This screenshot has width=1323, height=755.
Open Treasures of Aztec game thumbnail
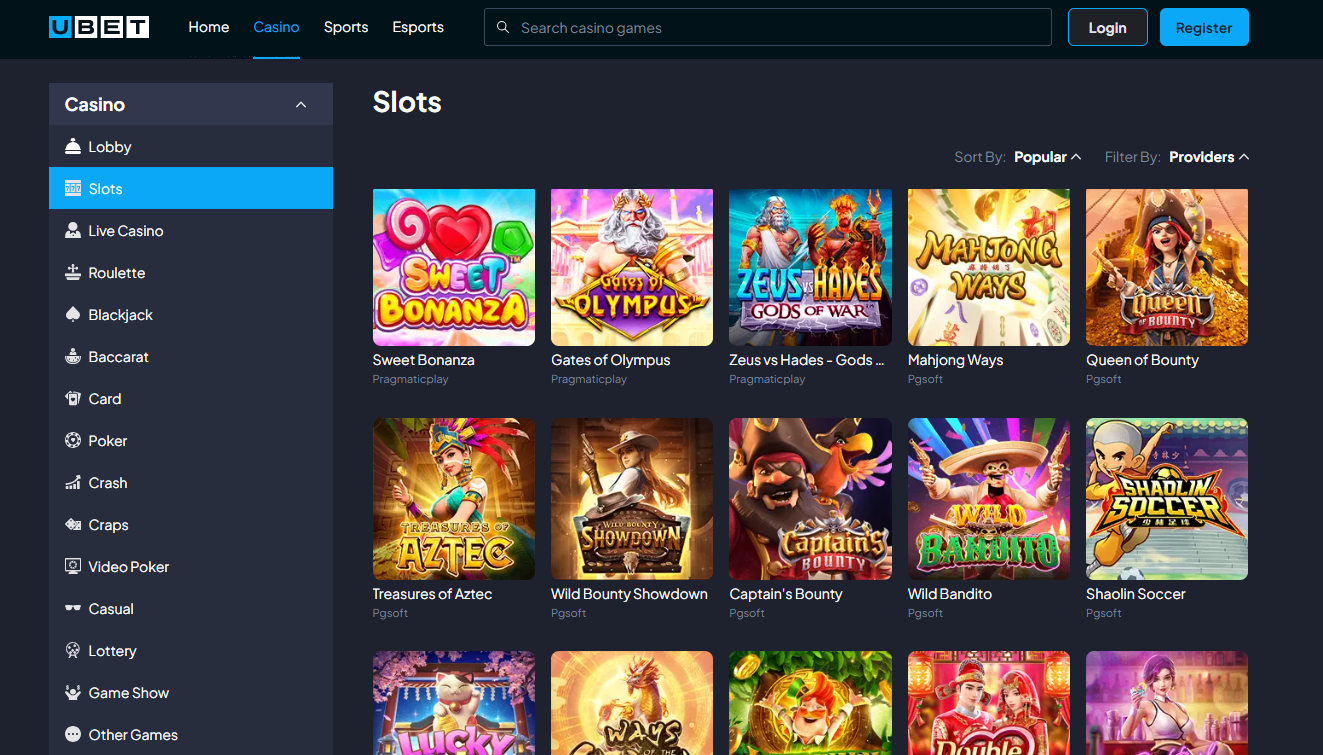(x=454, y=499)
